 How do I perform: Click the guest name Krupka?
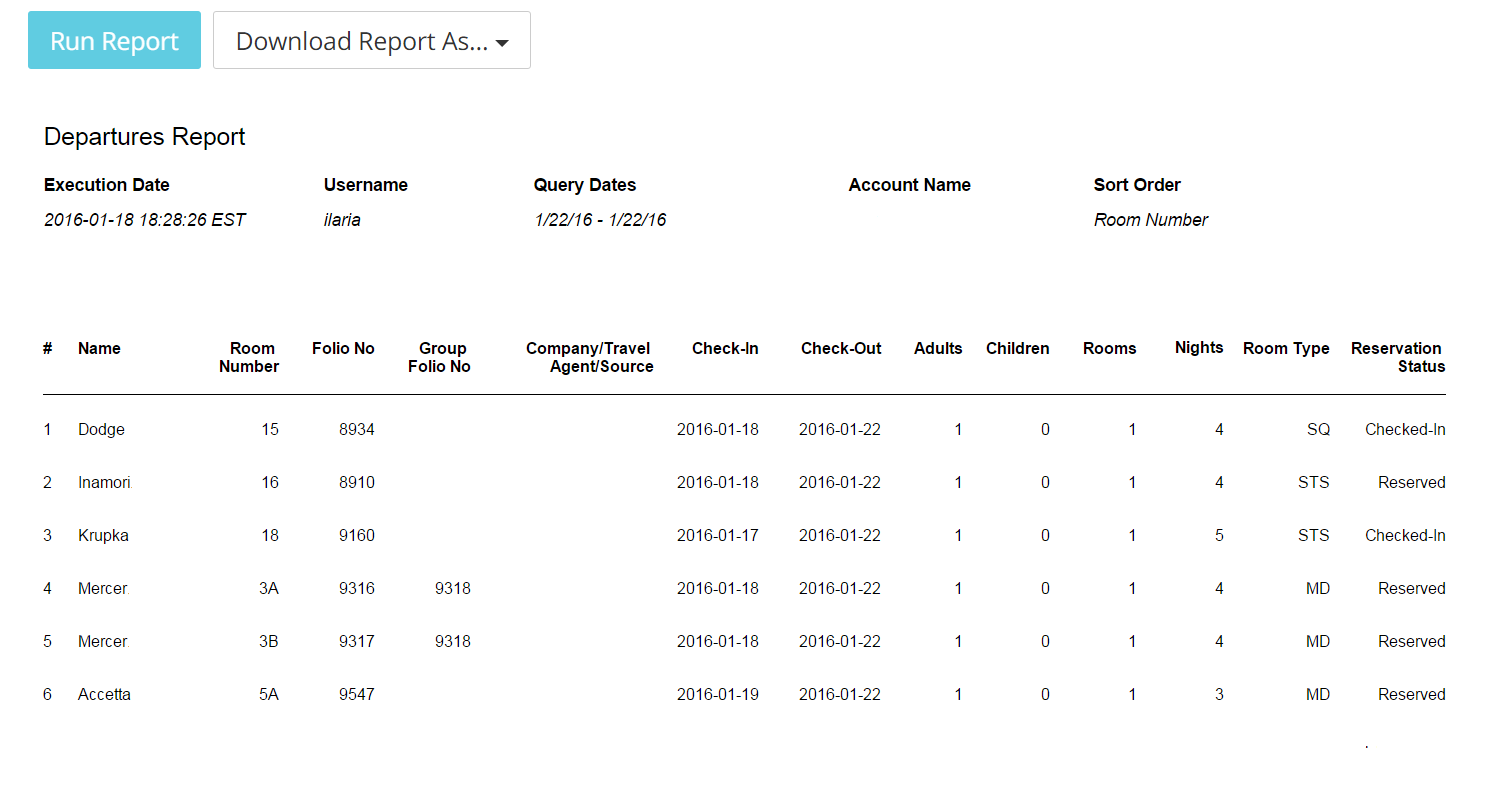click(x=103, y=536)
